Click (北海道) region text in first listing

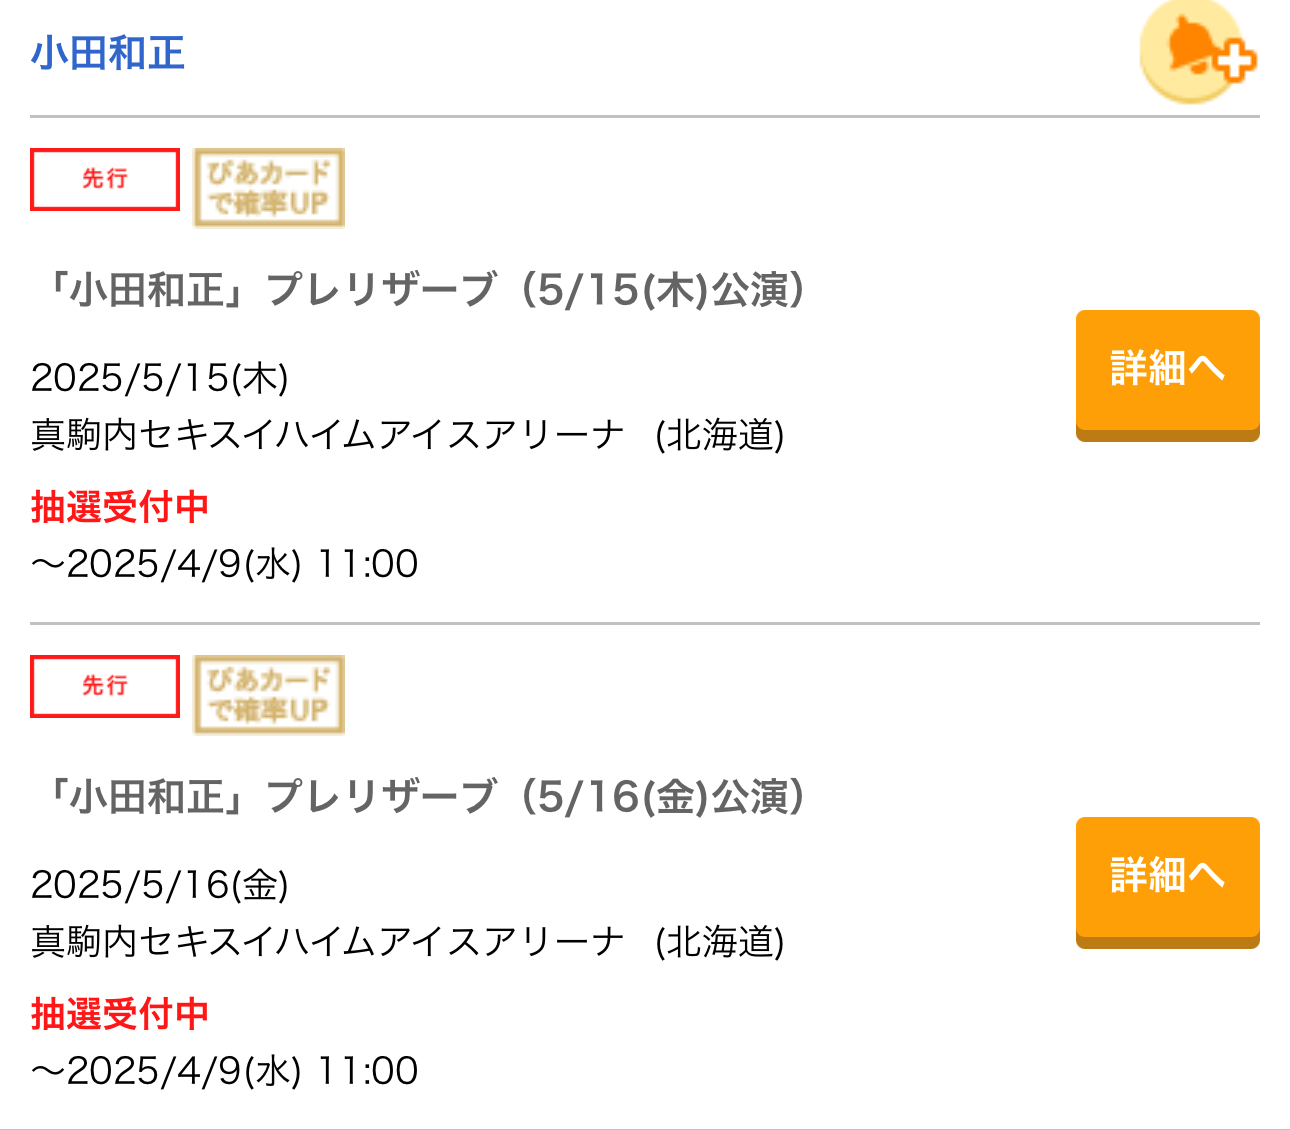coord(720,435)
